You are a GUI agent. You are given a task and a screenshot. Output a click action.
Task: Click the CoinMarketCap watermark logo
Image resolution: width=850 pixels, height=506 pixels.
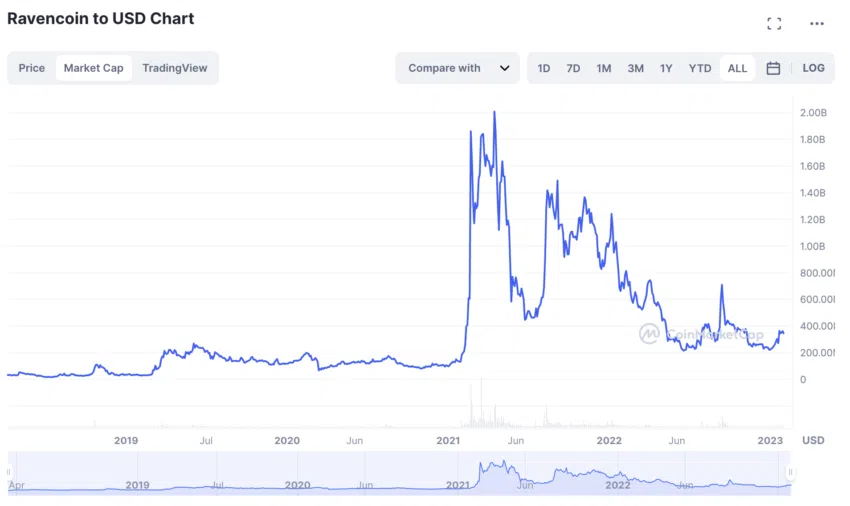point(701,334)
